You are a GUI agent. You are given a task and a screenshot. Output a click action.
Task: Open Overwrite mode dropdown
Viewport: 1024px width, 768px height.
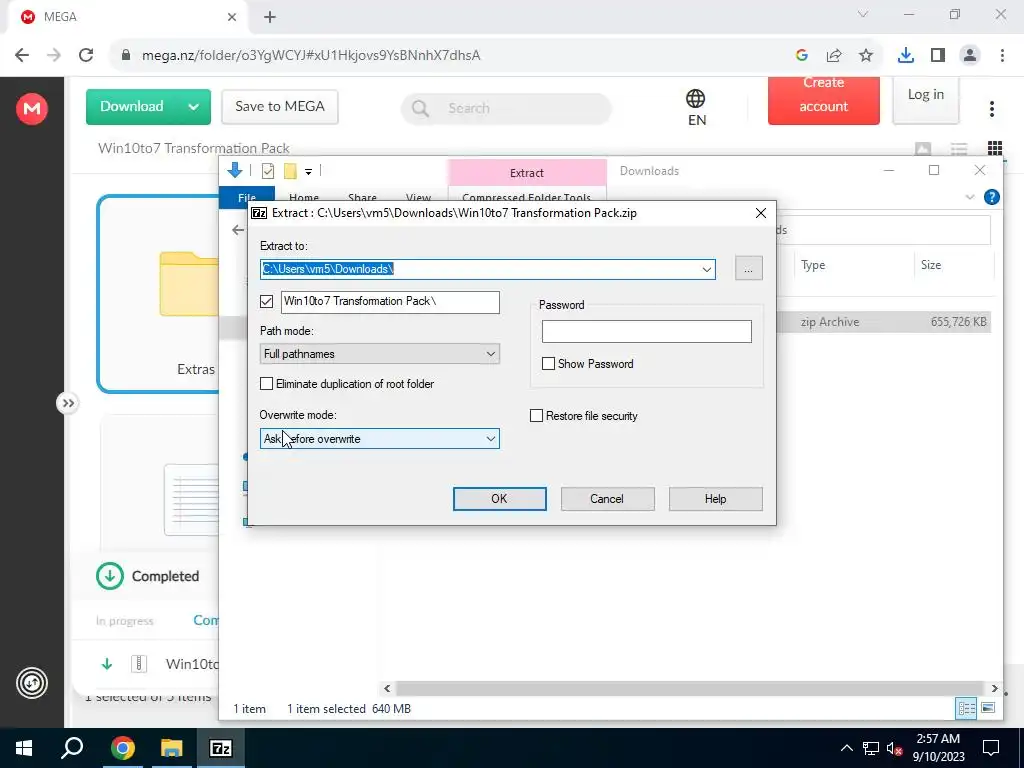coord(379,439)
